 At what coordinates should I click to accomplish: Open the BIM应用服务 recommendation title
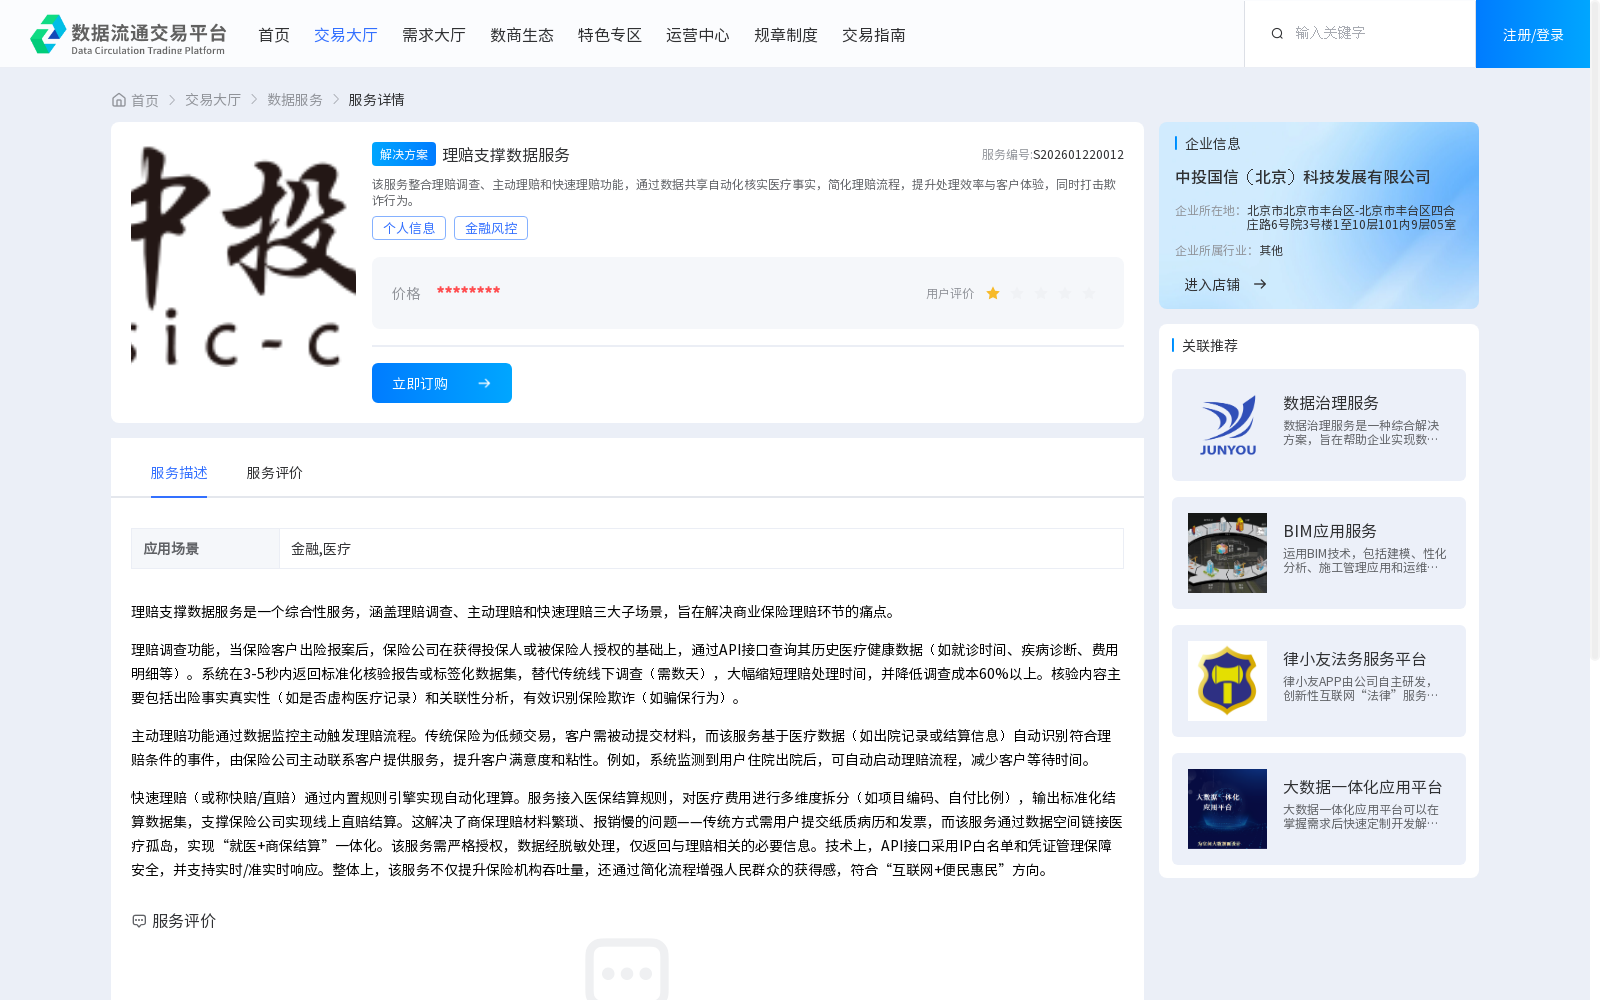(x=1330, y=531)
